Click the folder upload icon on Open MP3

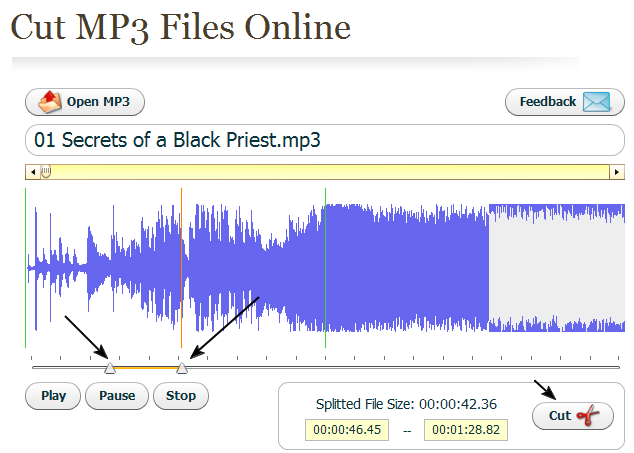[49, 101]
